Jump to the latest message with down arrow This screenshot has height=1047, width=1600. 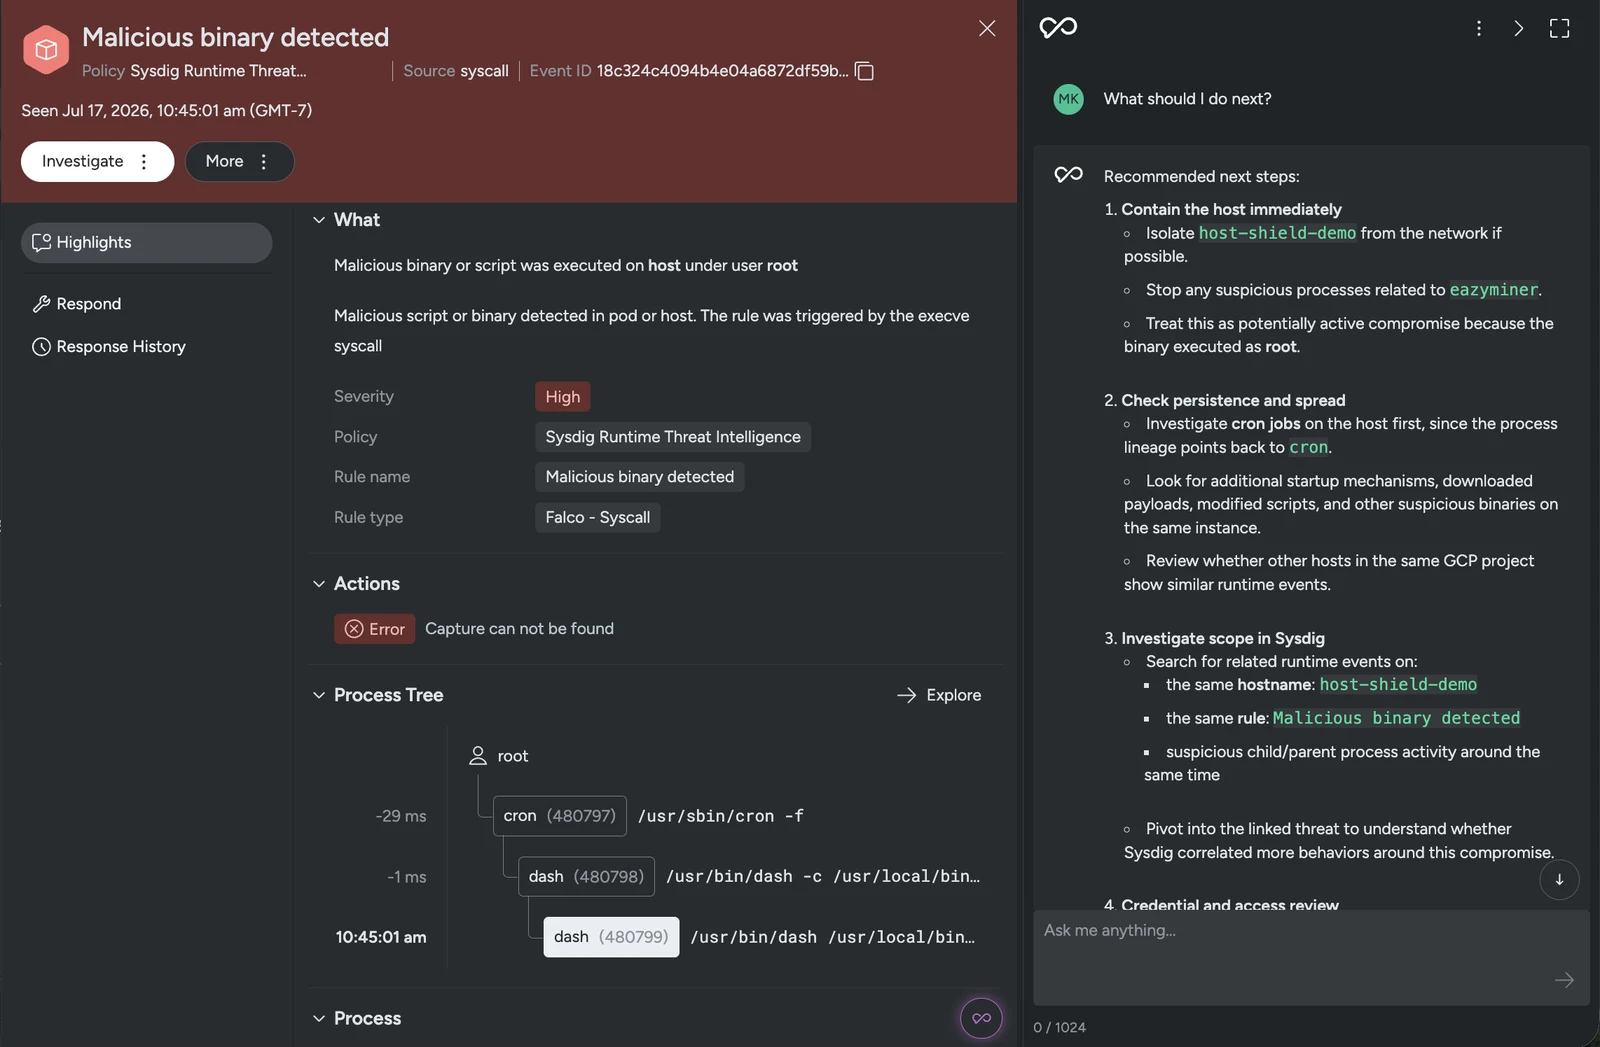pyautogui.click(x=1559, y=880)
